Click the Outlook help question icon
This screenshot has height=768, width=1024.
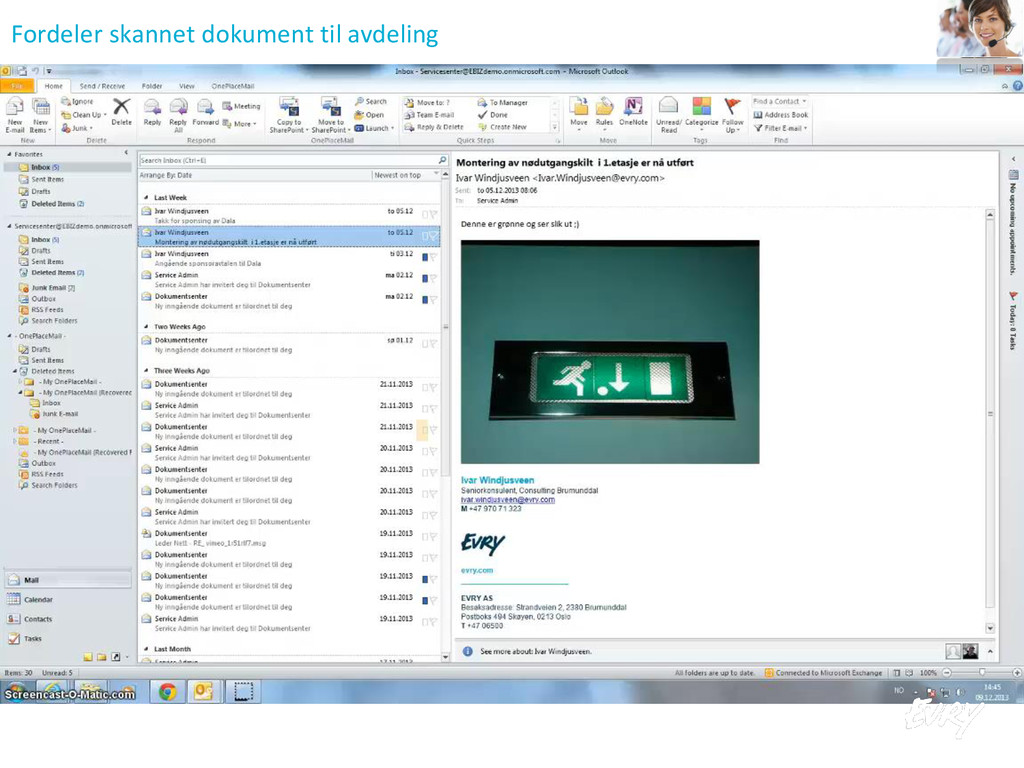click(x=1017, y=86)
